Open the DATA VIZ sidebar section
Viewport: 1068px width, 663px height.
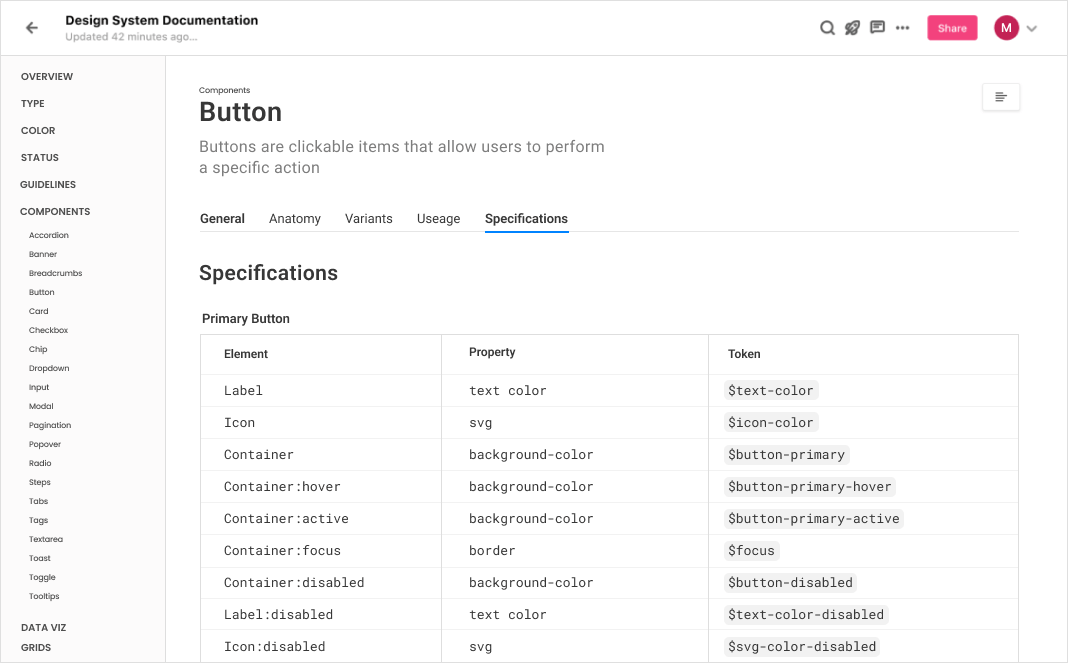(x=44, y=628)
